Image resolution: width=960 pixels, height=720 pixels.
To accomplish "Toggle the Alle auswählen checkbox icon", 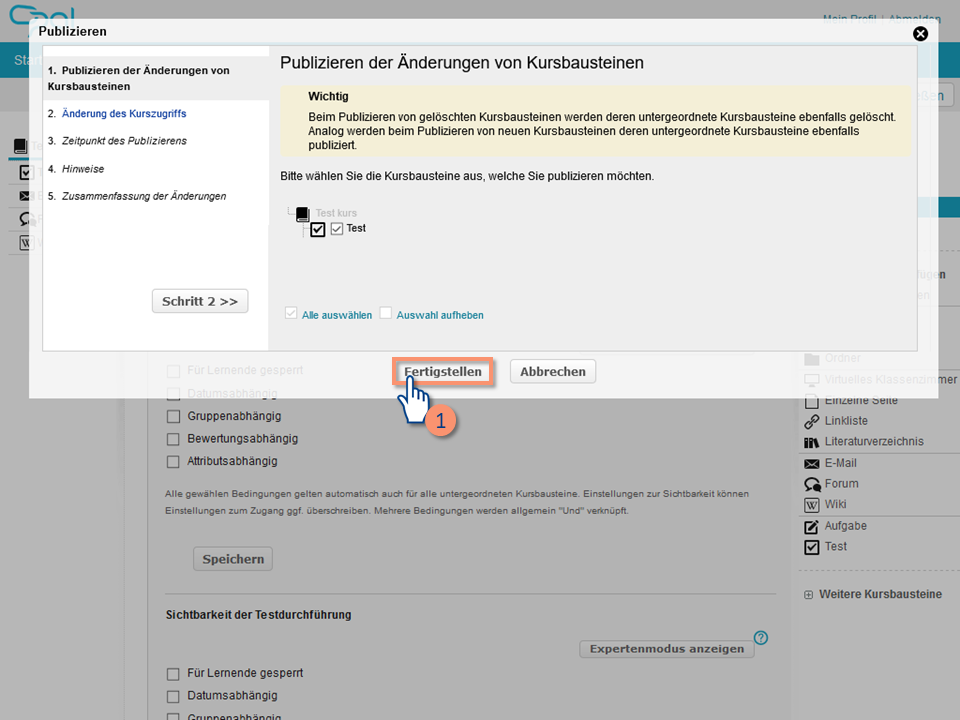I will [291, 313].
